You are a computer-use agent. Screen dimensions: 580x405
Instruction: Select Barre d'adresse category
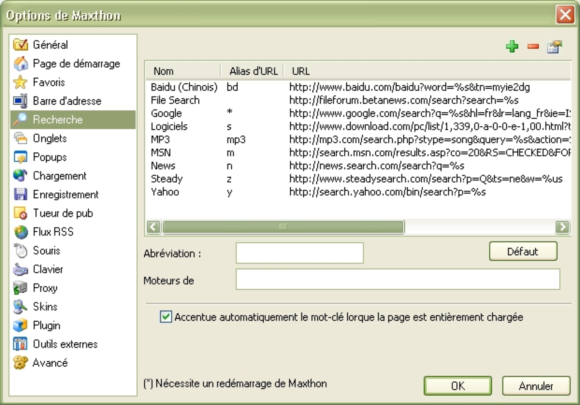[x=73, y=101]
